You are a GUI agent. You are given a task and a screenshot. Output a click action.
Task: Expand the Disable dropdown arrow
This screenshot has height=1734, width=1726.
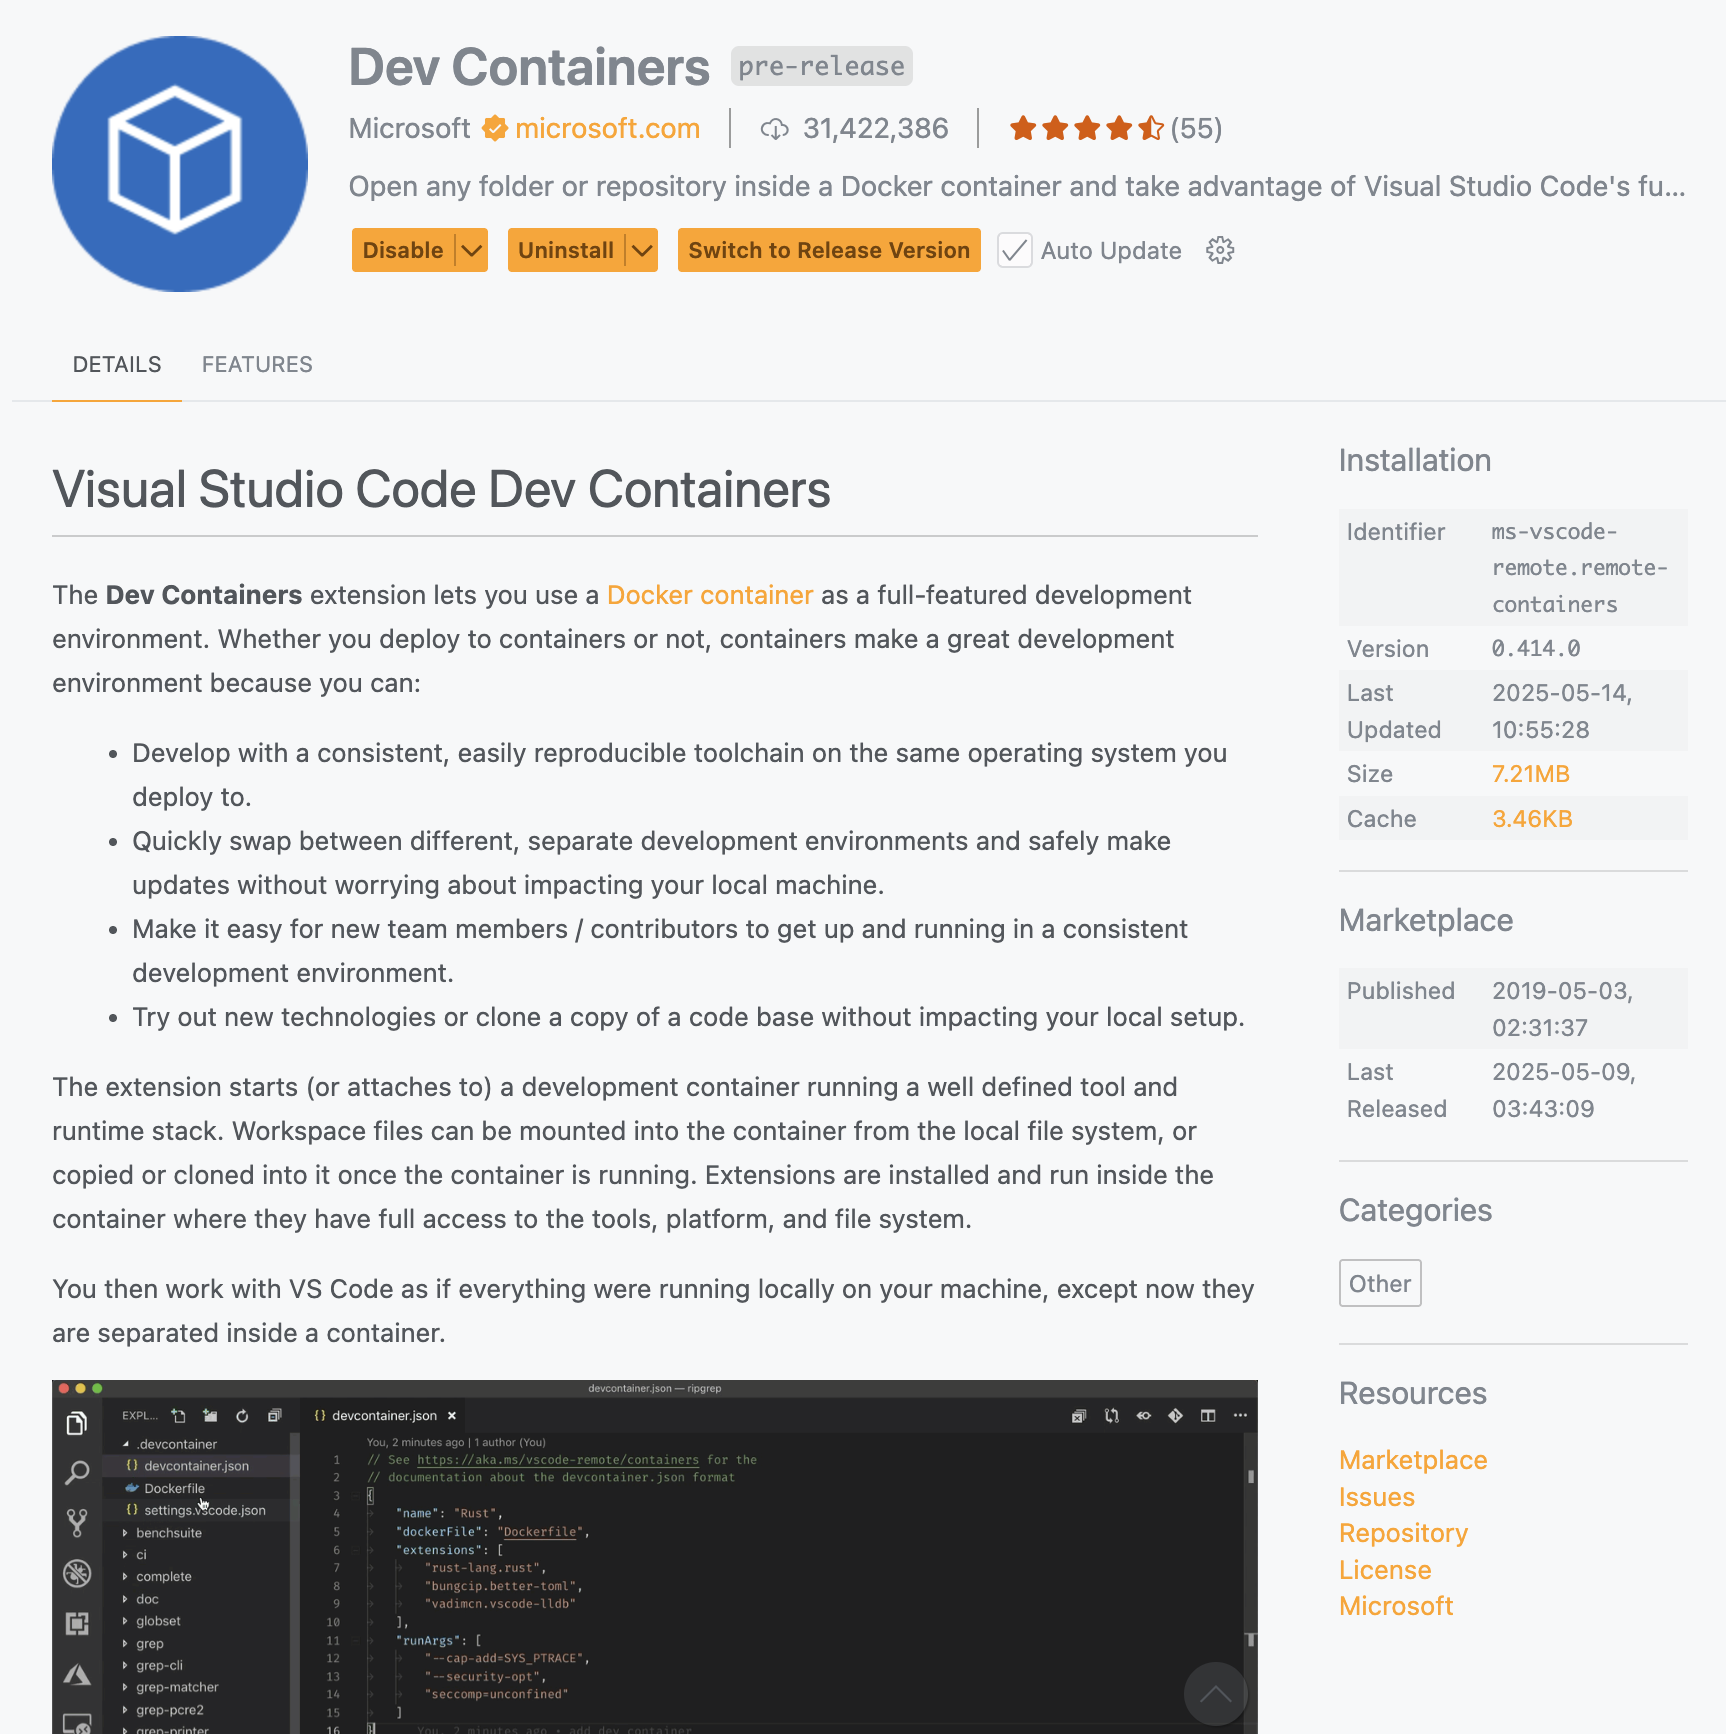coord(472,250)
